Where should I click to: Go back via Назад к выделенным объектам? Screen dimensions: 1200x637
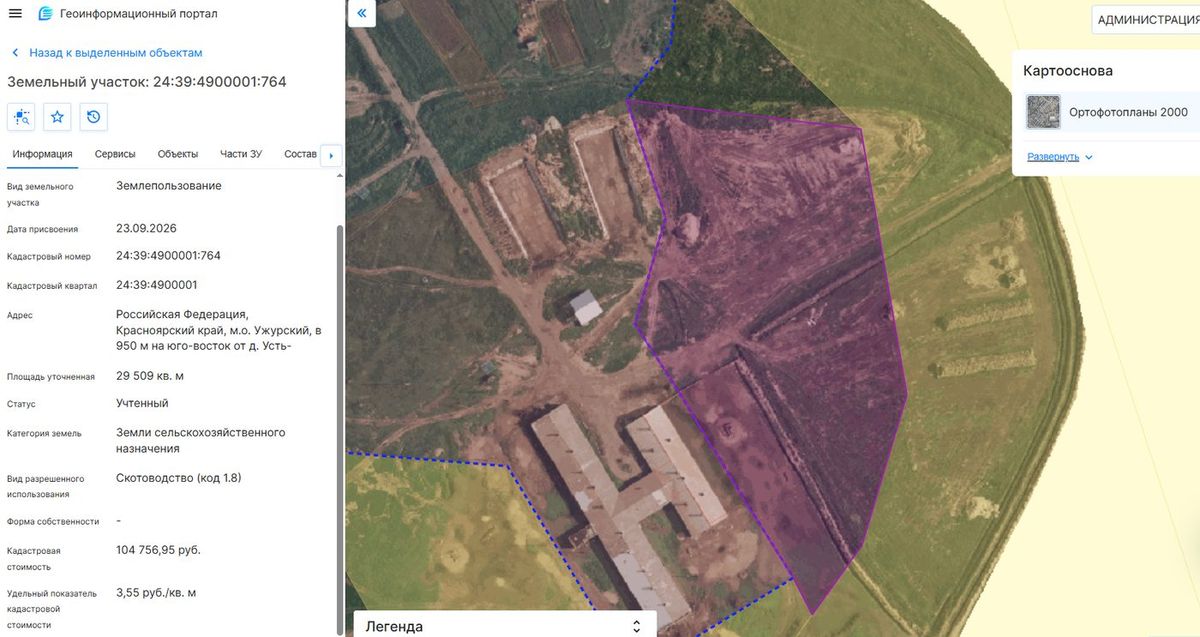[x=116, y=53]
